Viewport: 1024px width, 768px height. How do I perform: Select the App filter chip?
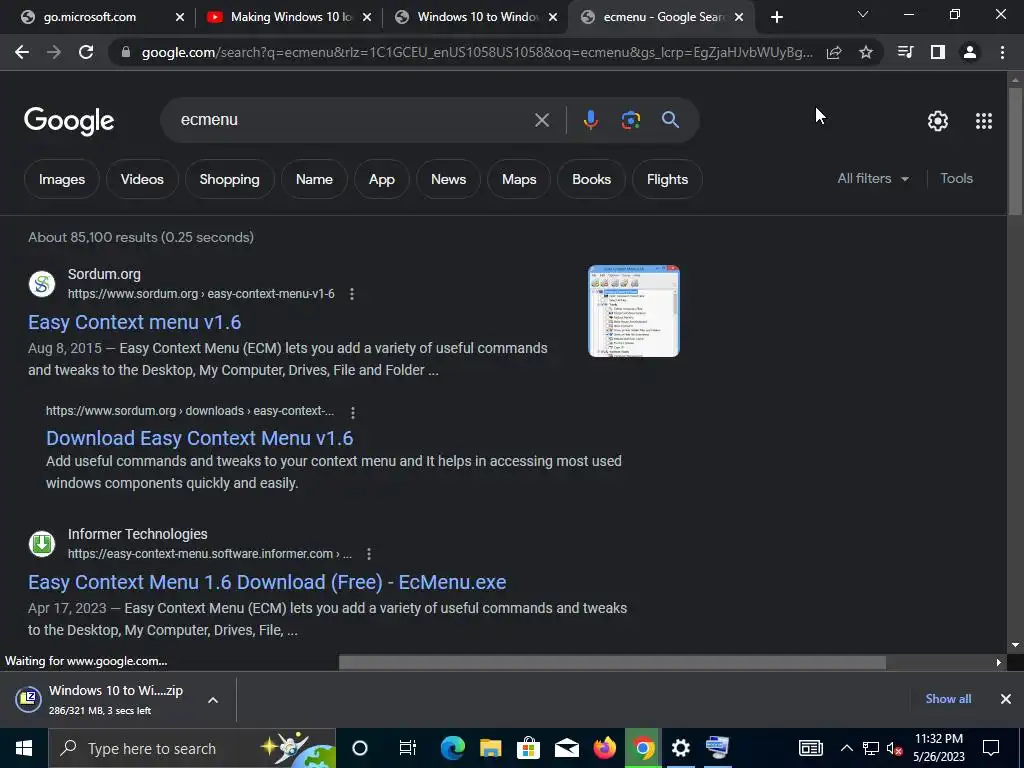click(x=381, y=179)
